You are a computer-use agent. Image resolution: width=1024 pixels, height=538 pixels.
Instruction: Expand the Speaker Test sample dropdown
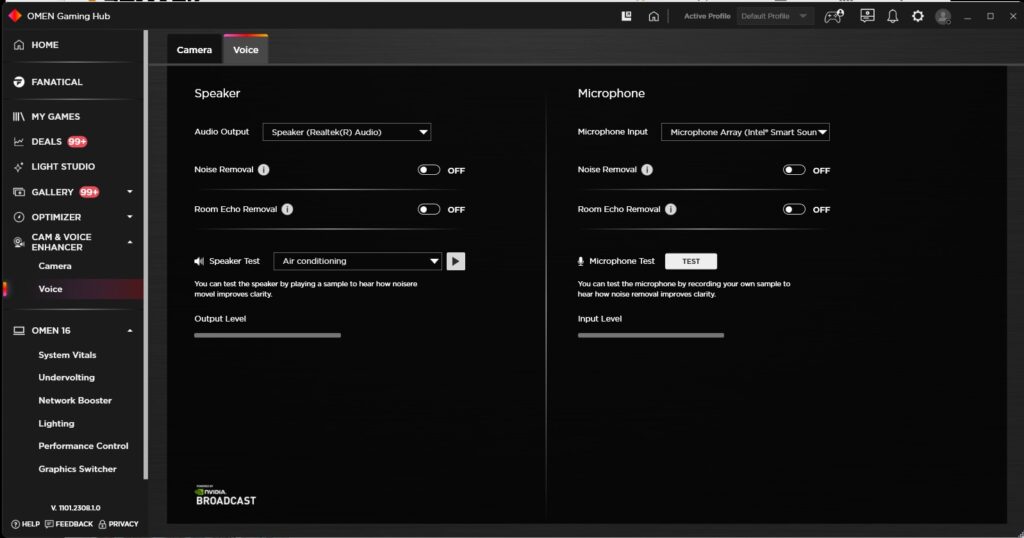tap(357, 261)
